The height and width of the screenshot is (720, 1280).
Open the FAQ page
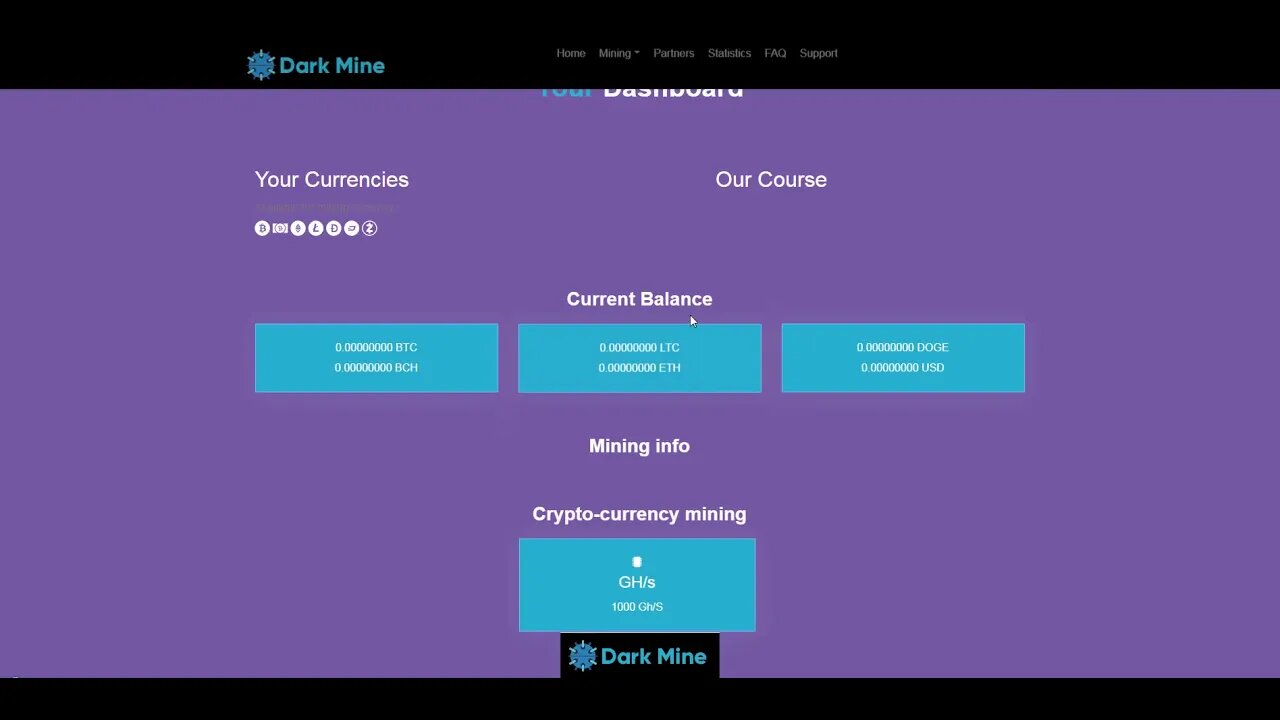click(775, 53)
